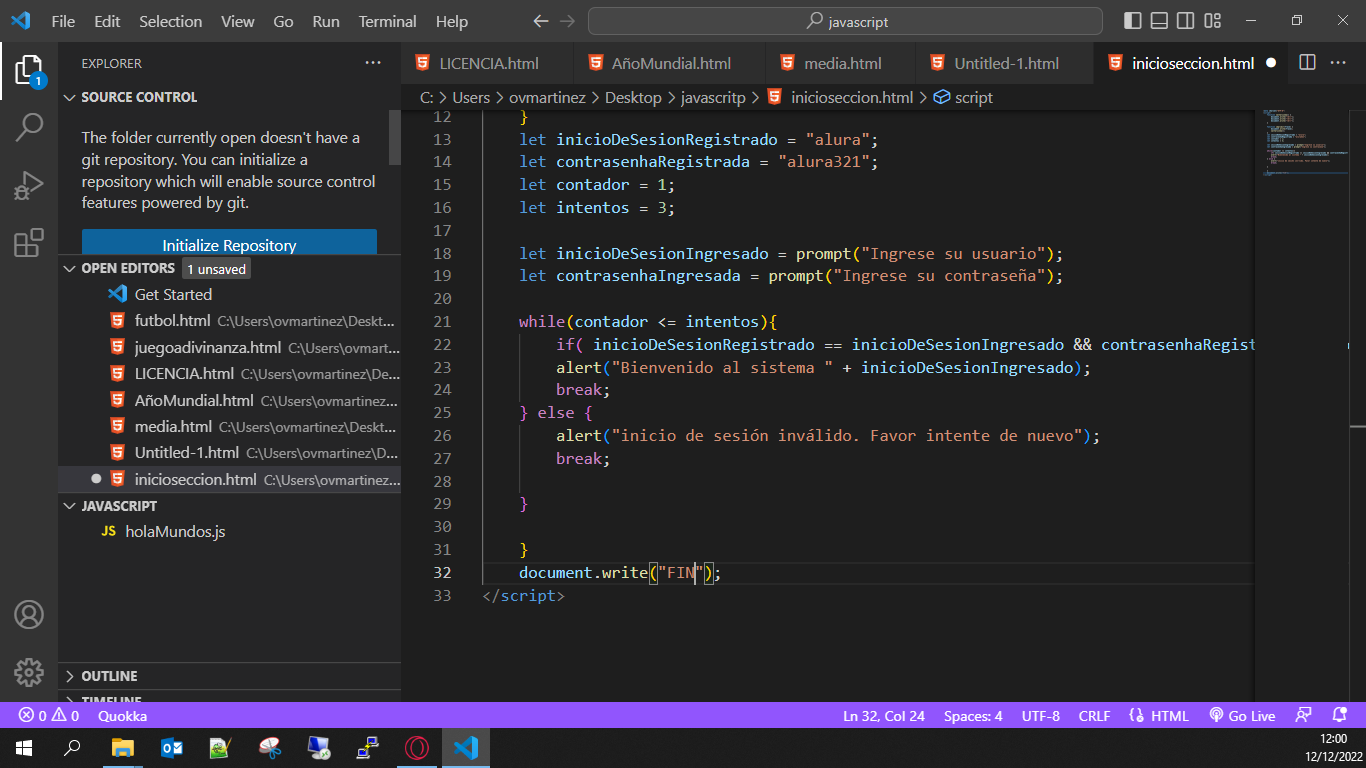Screen dimensions: 1366x768
Task: Open editor more actions ellipsis
Action: (1338, 63)
